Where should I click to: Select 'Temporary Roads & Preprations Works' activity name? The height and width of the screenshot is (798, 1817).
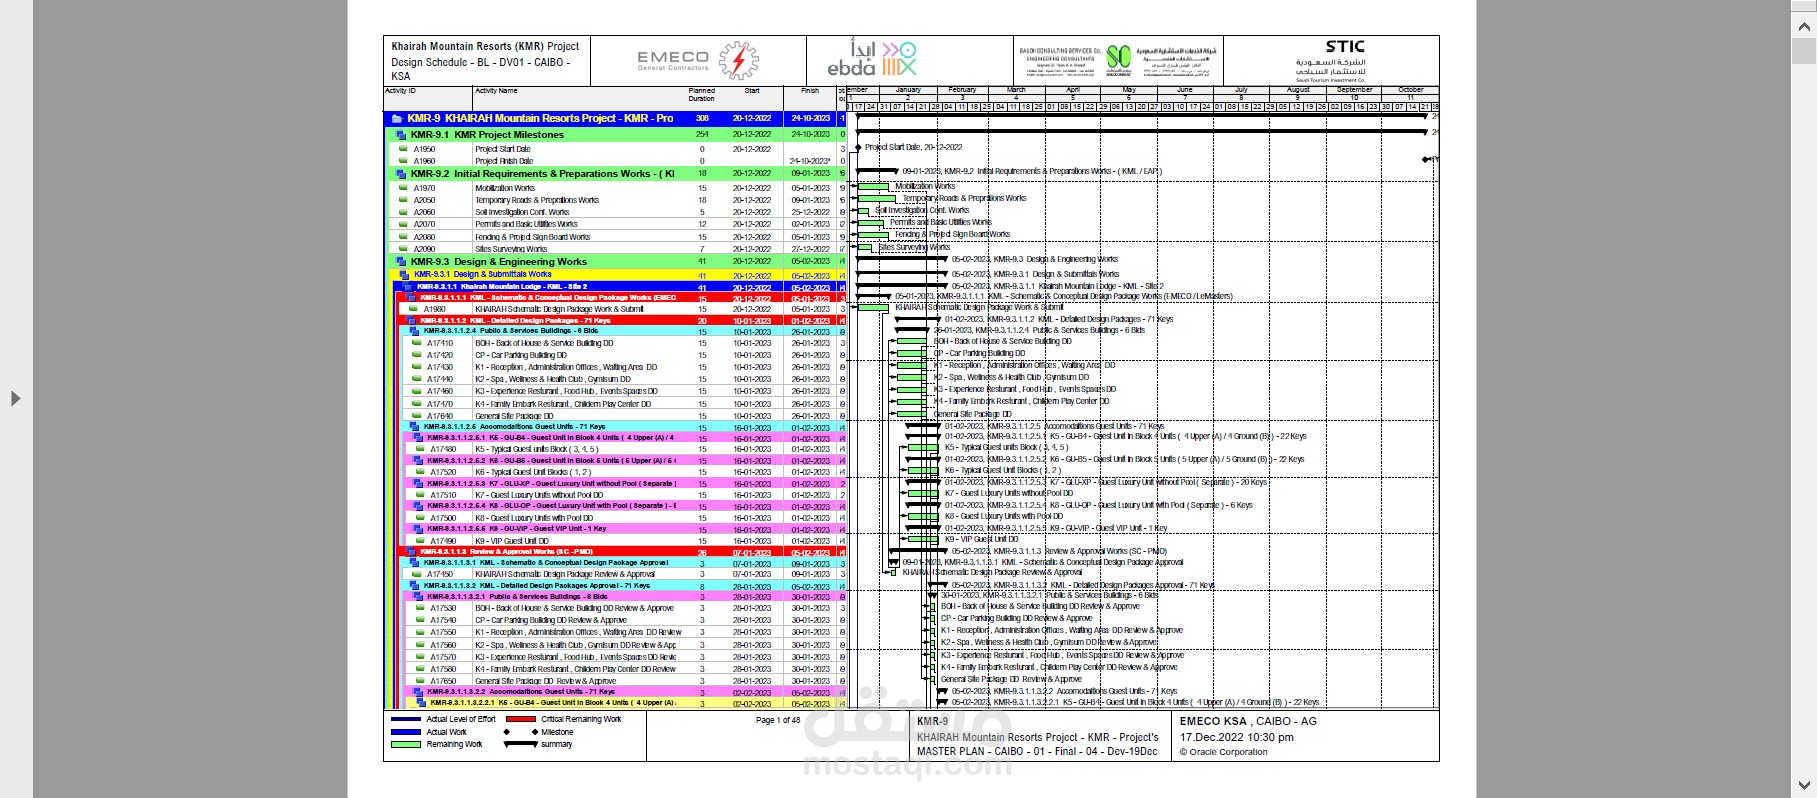[537, 200]
